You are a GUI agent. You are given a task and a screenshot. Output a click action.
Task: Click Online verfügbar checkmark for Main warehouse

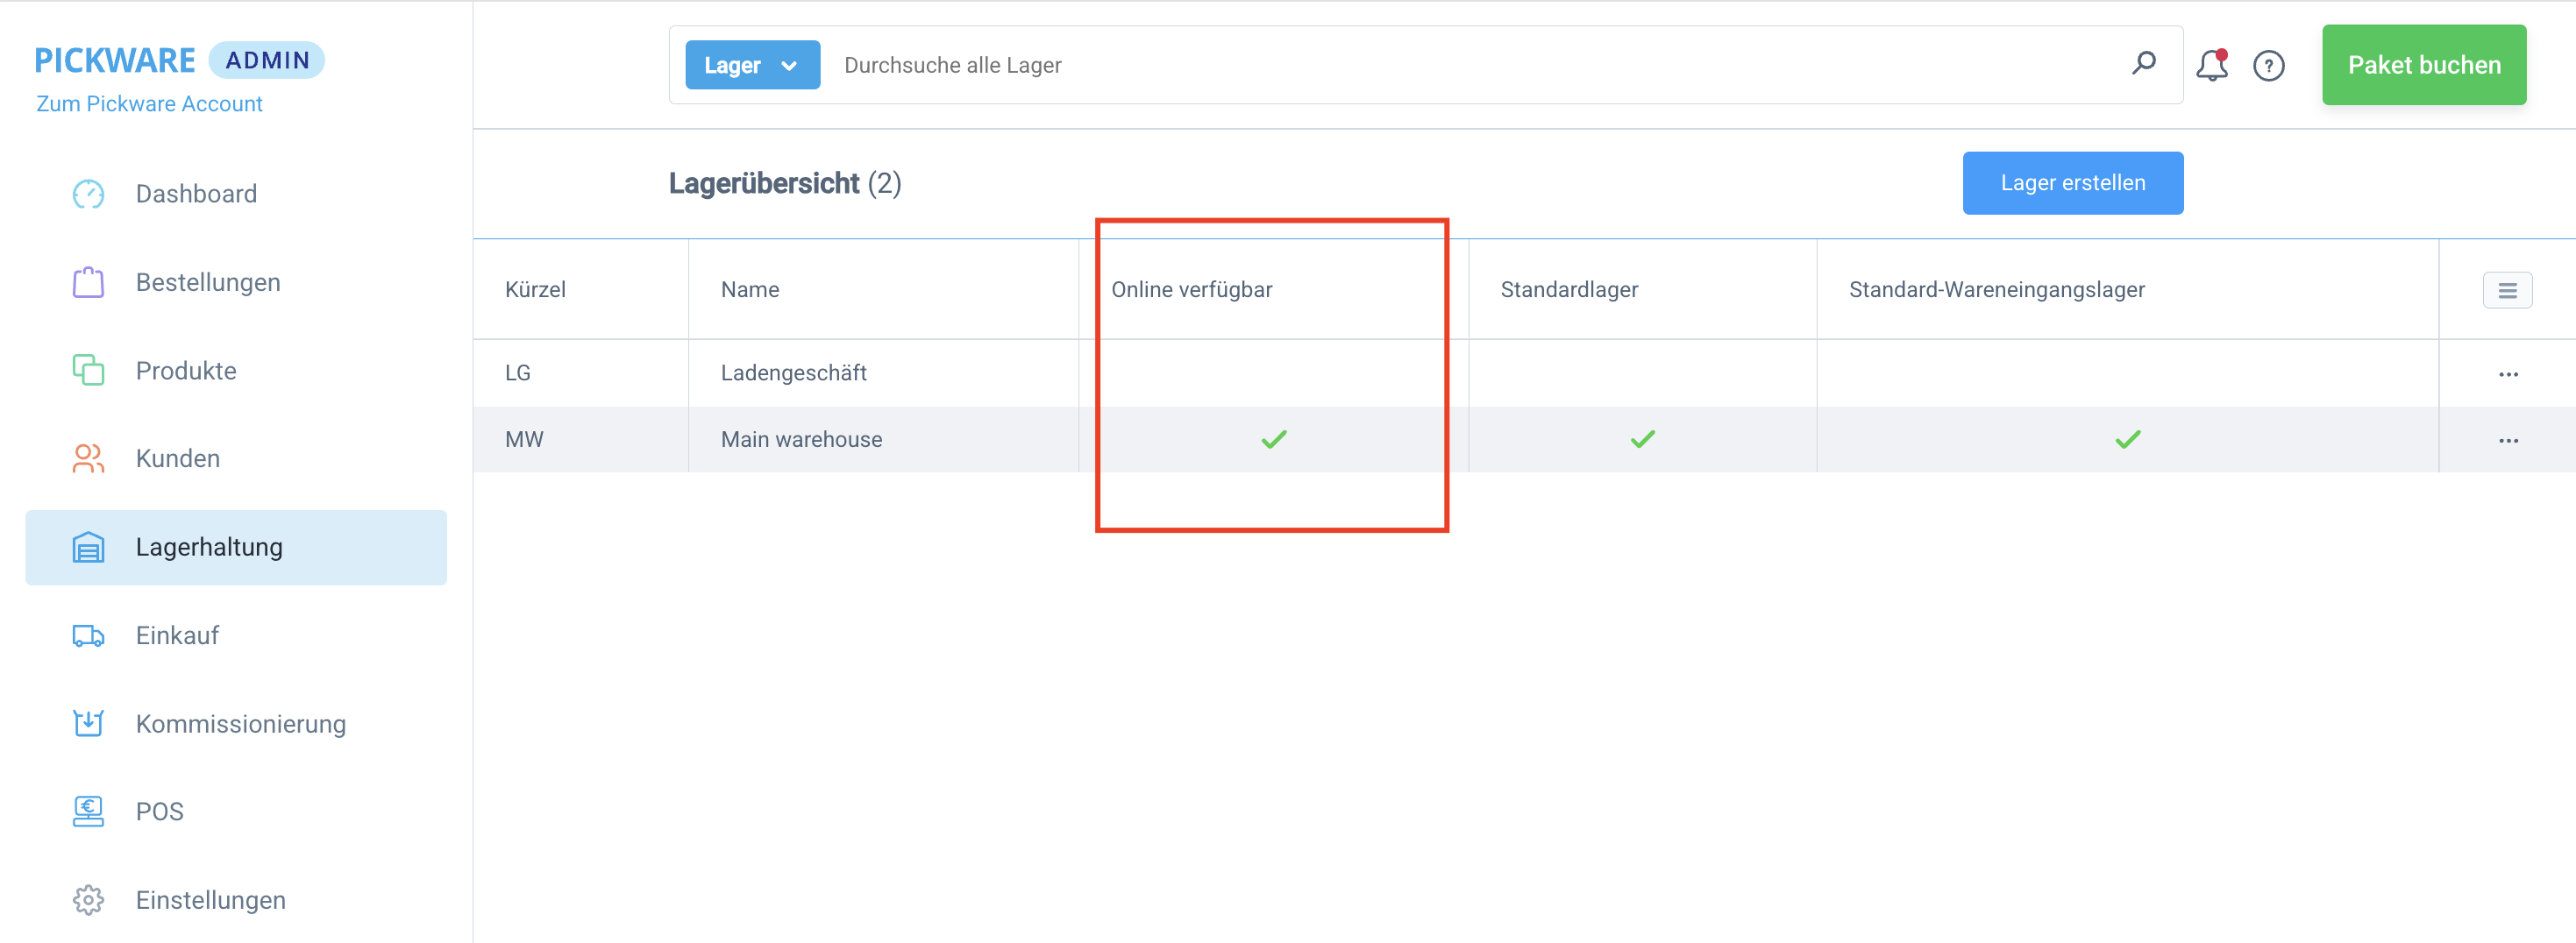point(1273,439)
